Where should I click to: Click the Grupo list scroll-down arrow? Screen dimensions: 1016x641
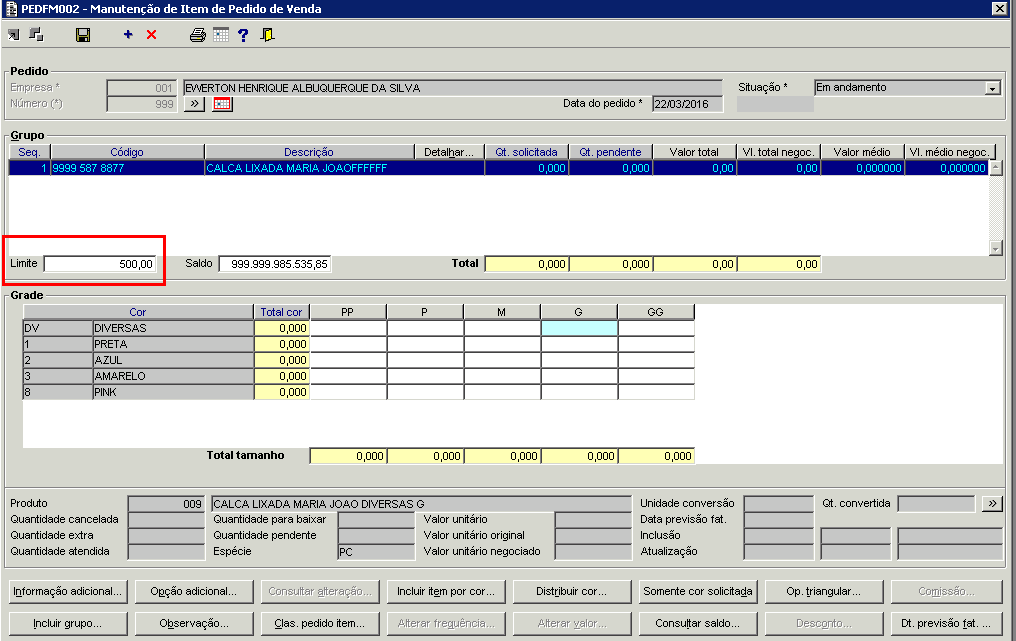[995, 247]
